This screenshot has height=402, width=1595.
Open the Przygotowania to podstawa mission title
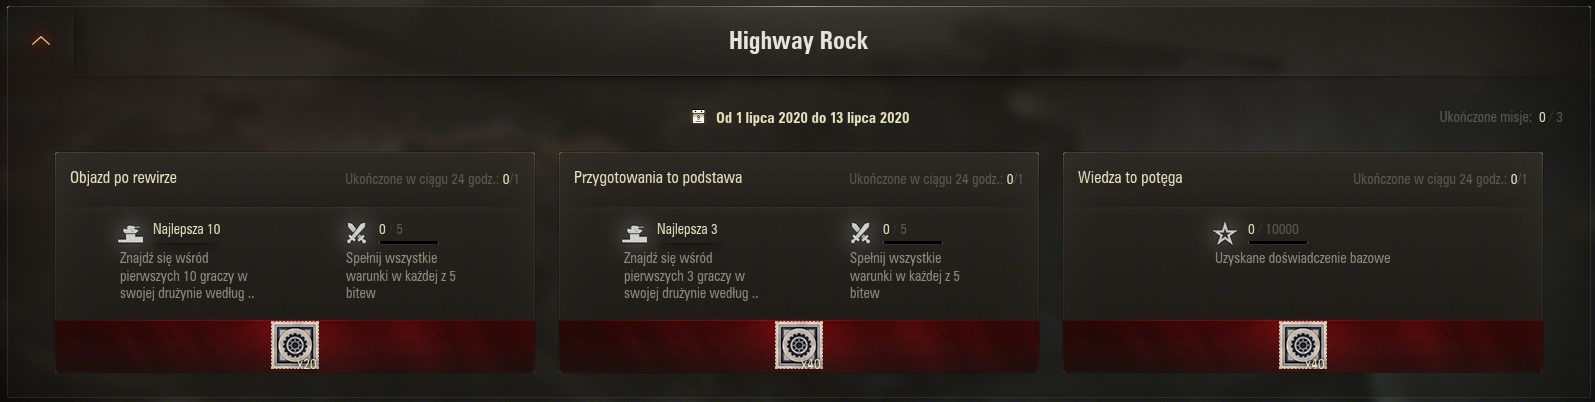click(658, 178)
